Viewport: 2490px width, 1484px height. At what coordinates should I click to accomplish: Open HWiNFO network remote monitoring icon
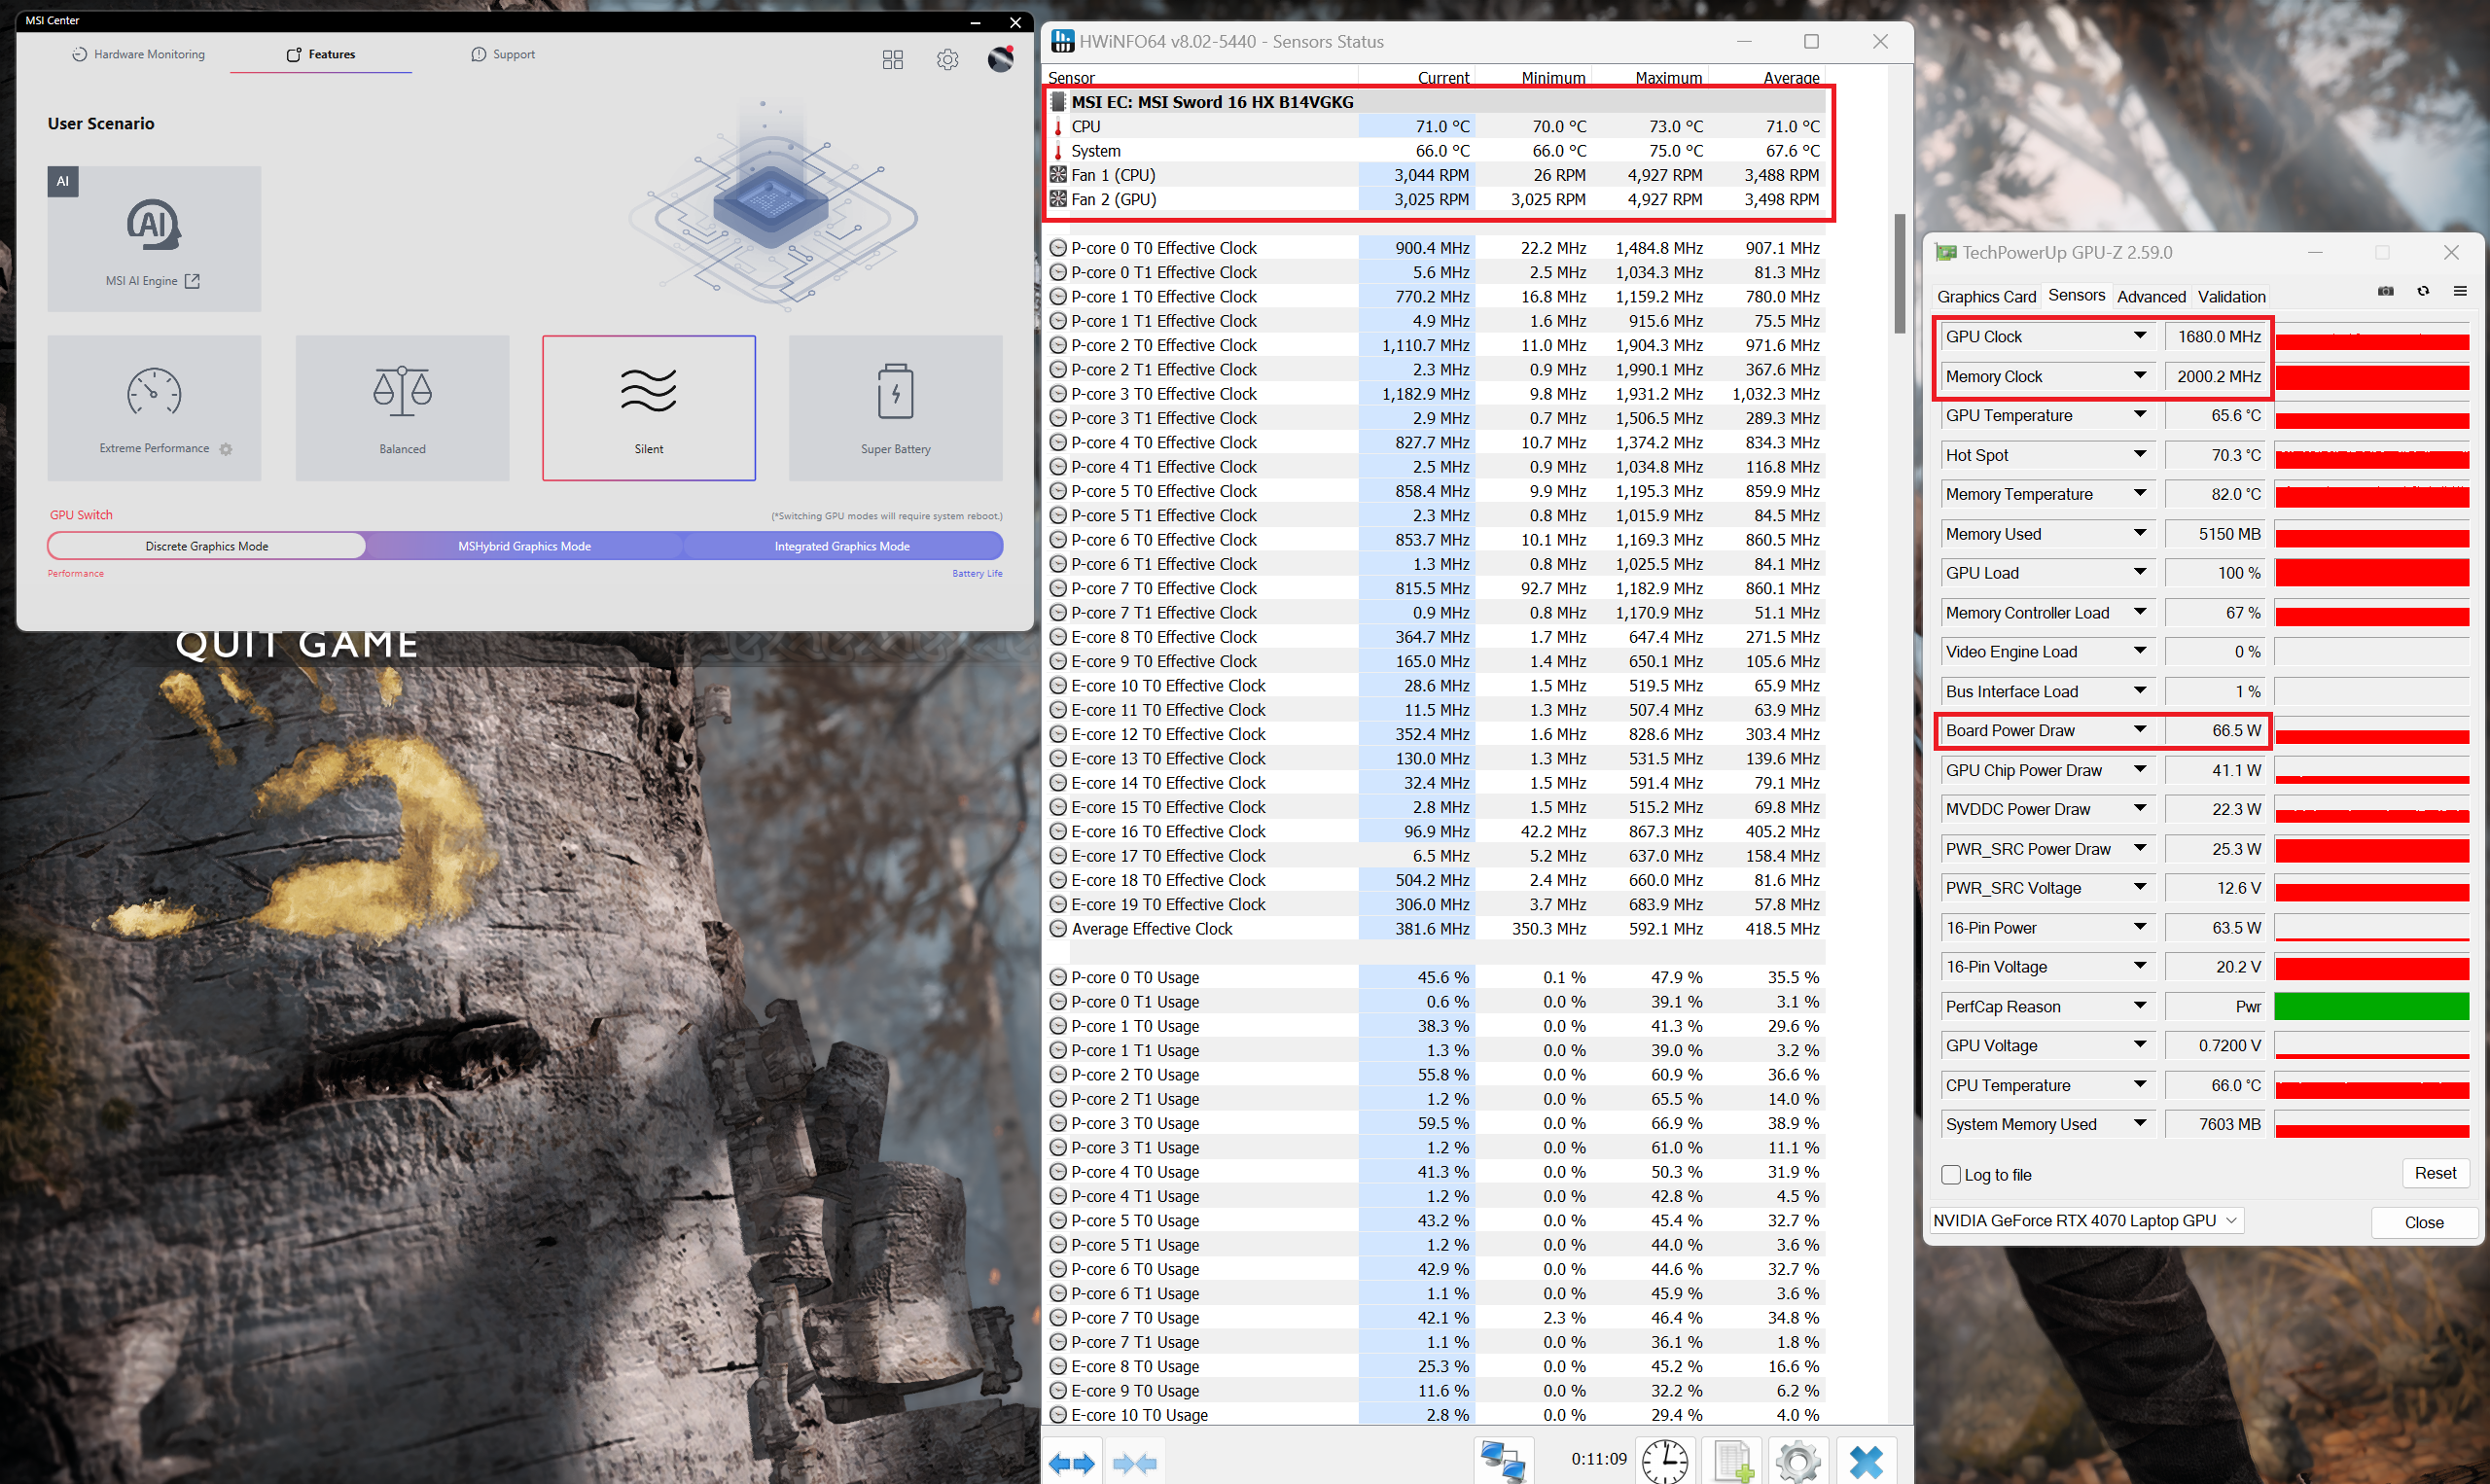1503,1461
